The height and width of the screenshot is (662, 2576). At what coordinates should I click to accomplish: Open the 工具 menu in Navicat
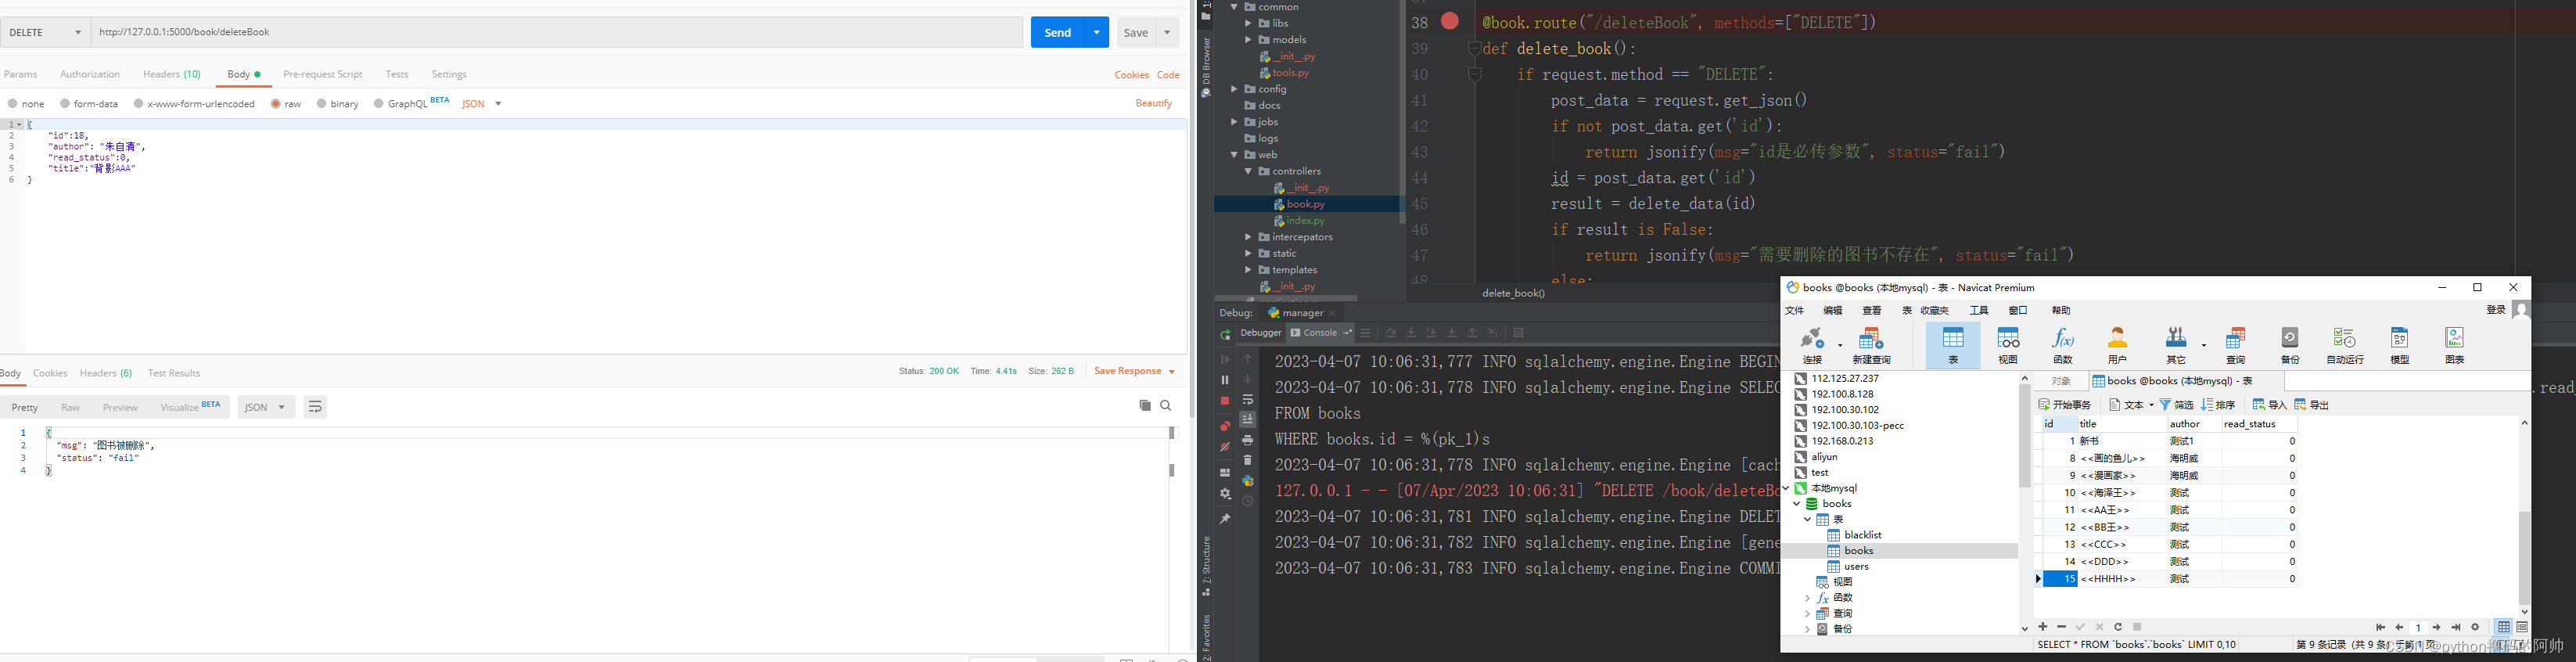[1979, 311]
